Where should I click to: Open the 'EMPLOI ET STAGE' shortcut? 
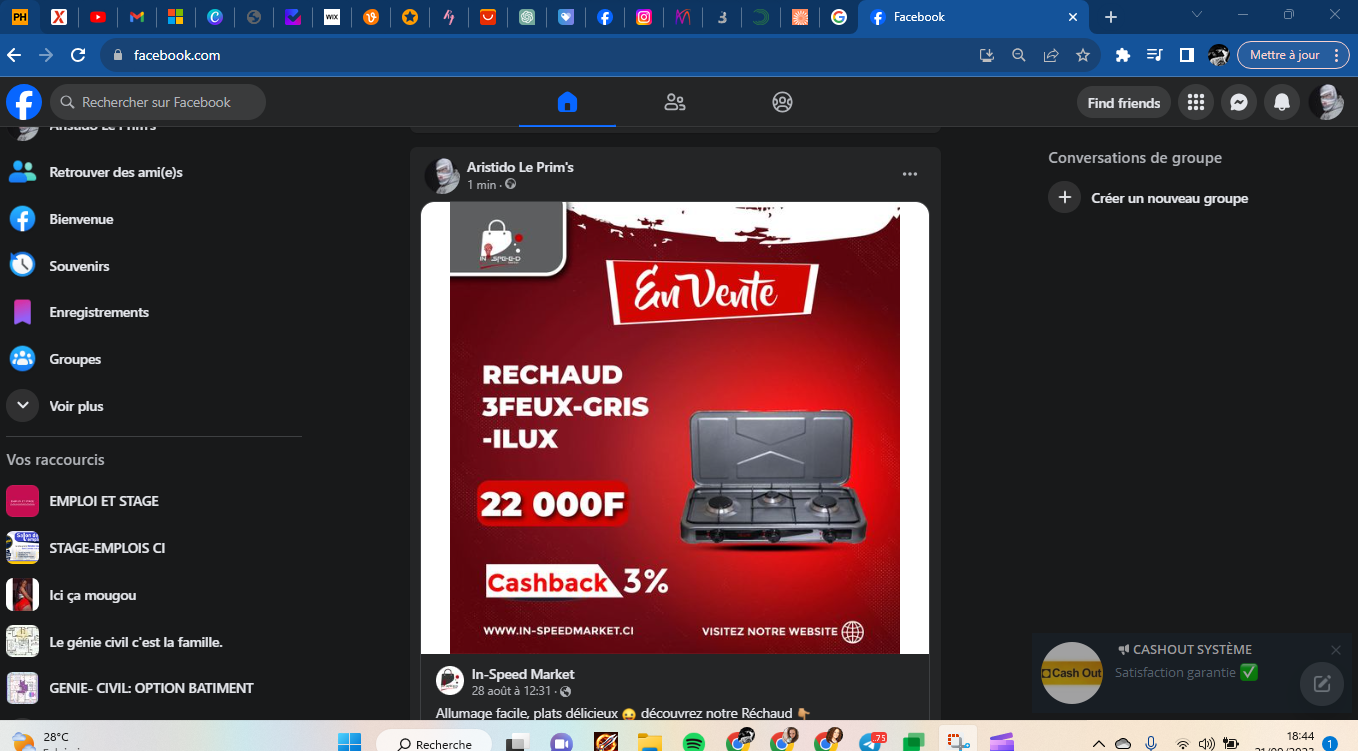click(x=103, y=501)
